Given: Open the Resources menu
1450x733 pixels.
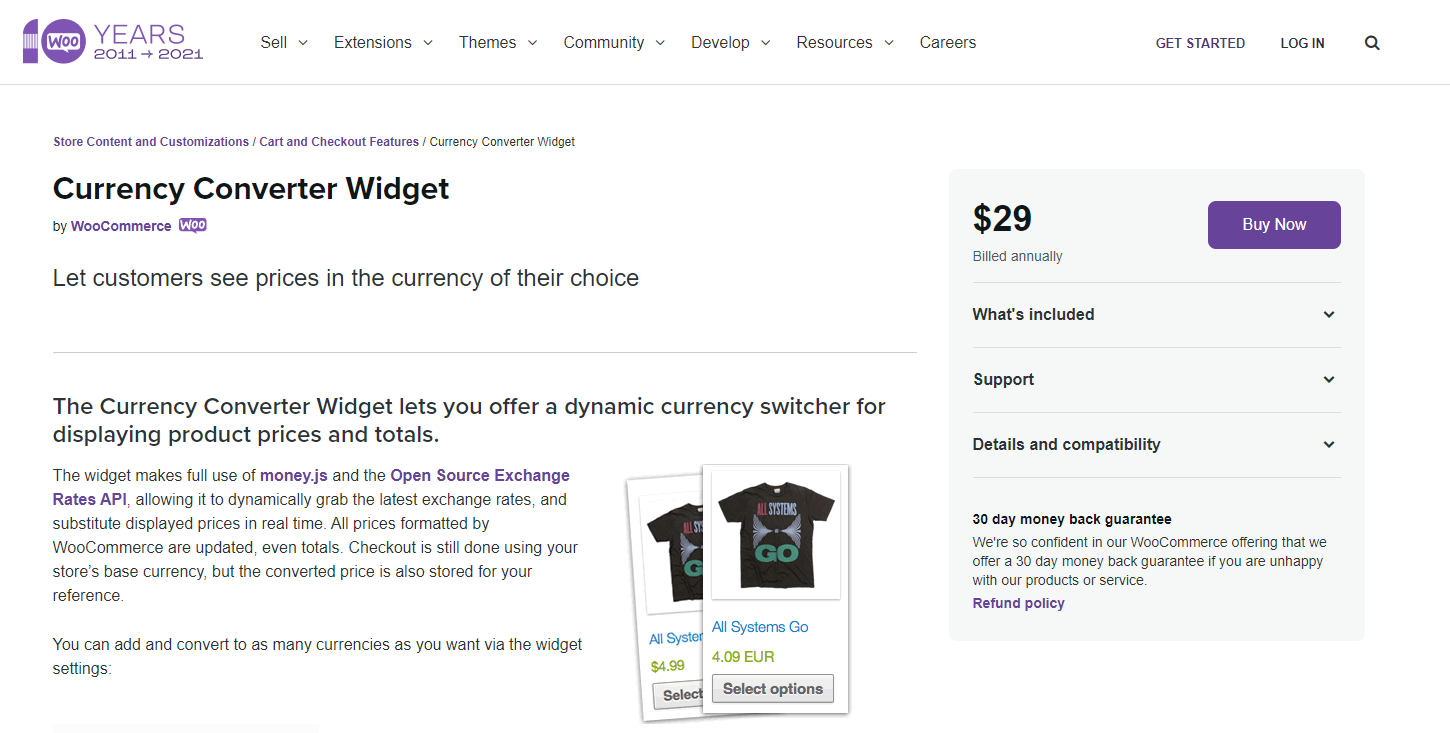Looking at the screenshot, I should [x=844, y=42].
